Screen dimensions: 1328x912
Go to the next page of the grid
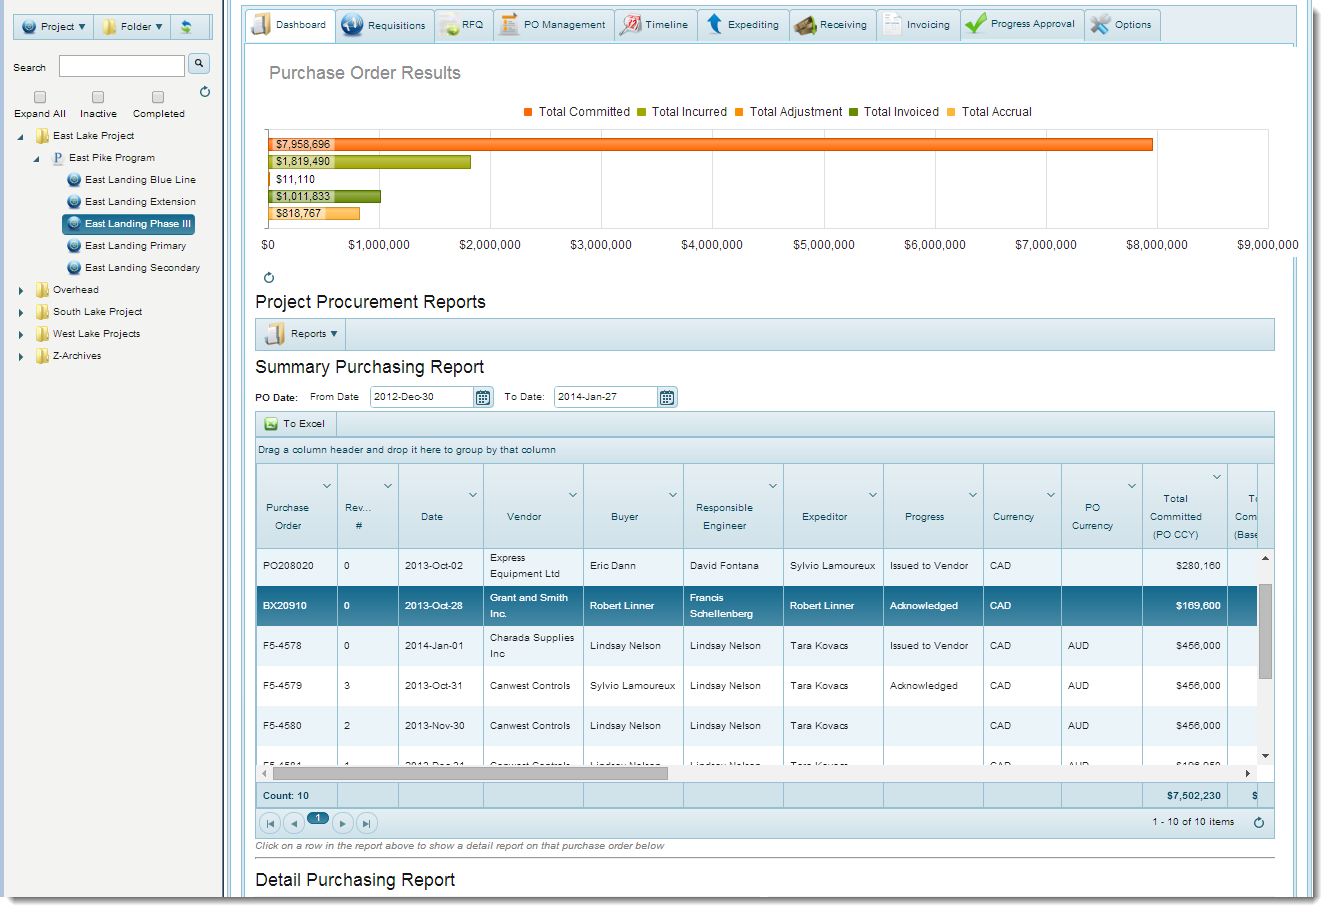point(342,824)
